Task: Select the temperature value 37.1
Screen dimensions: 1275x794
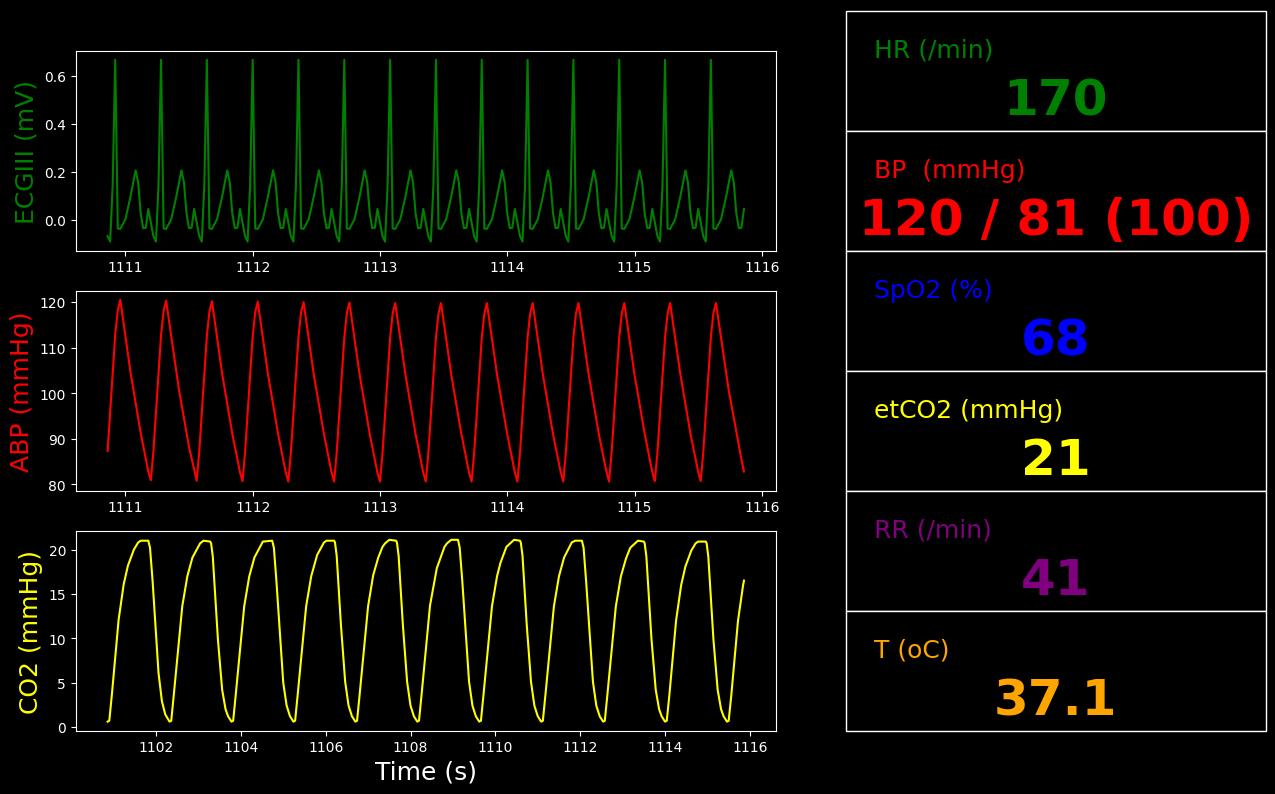Action: pos(1055,700)
